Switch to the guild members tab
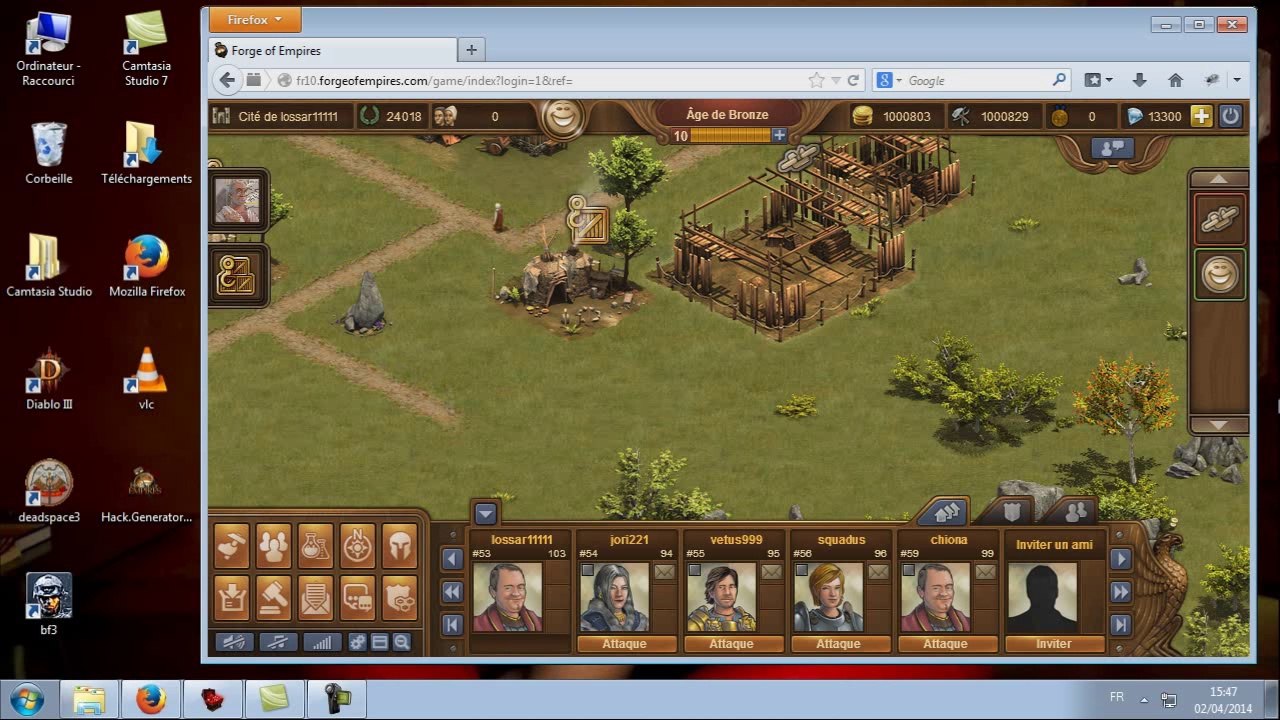The image size is (1280, 720). (x=1012, y=512)
